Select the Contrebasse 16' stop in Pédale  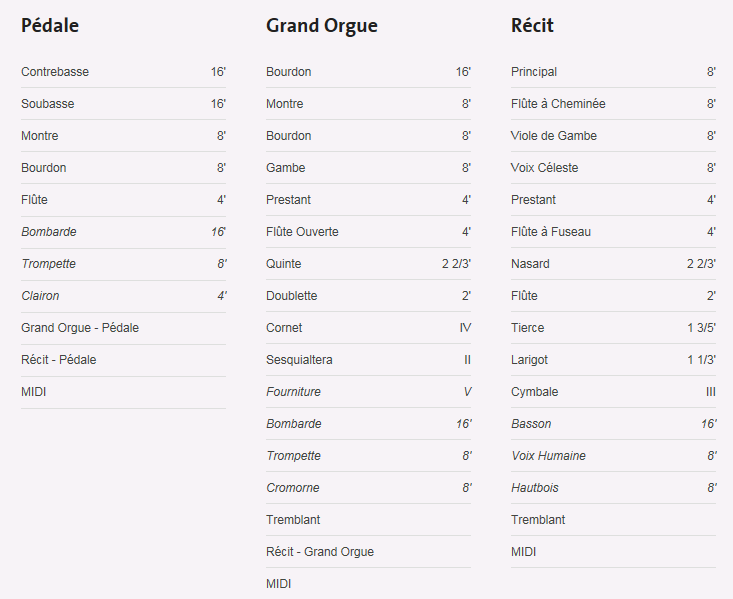pyautogui.click(x=123, y=72)
